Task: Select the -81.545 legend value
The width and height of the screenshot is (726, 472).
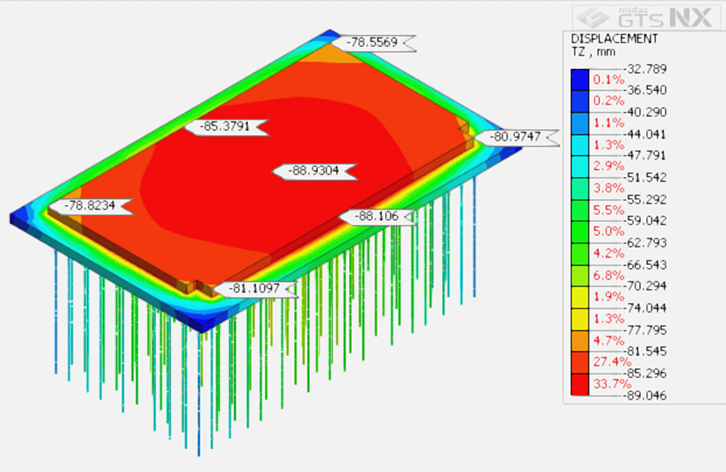Action: pos(645,352)
